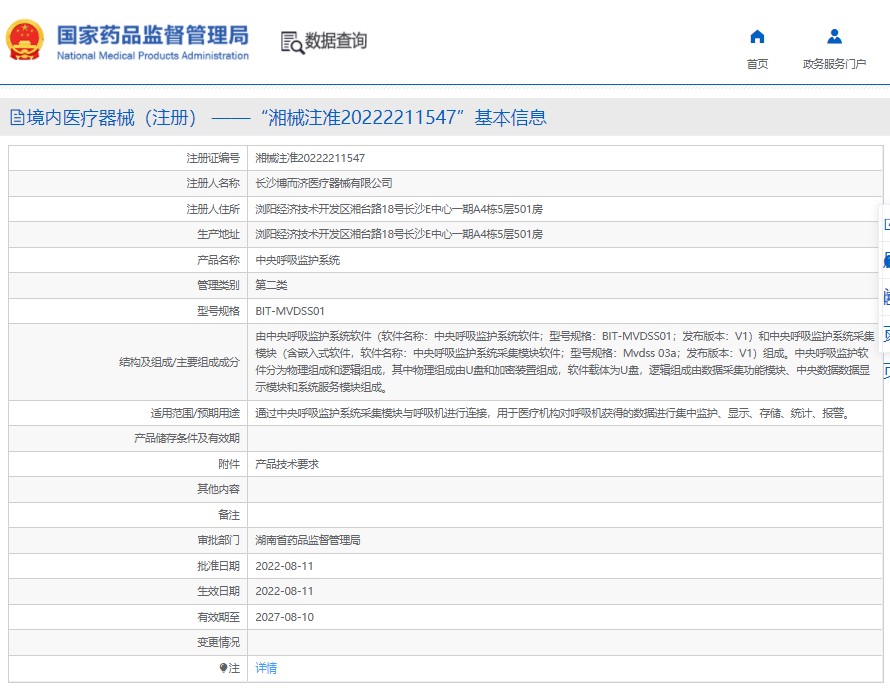Image resolution: width=890 pixels, height=691 pixels.
Task: Select the 数据查询 label
Action: tap(336, 41)
